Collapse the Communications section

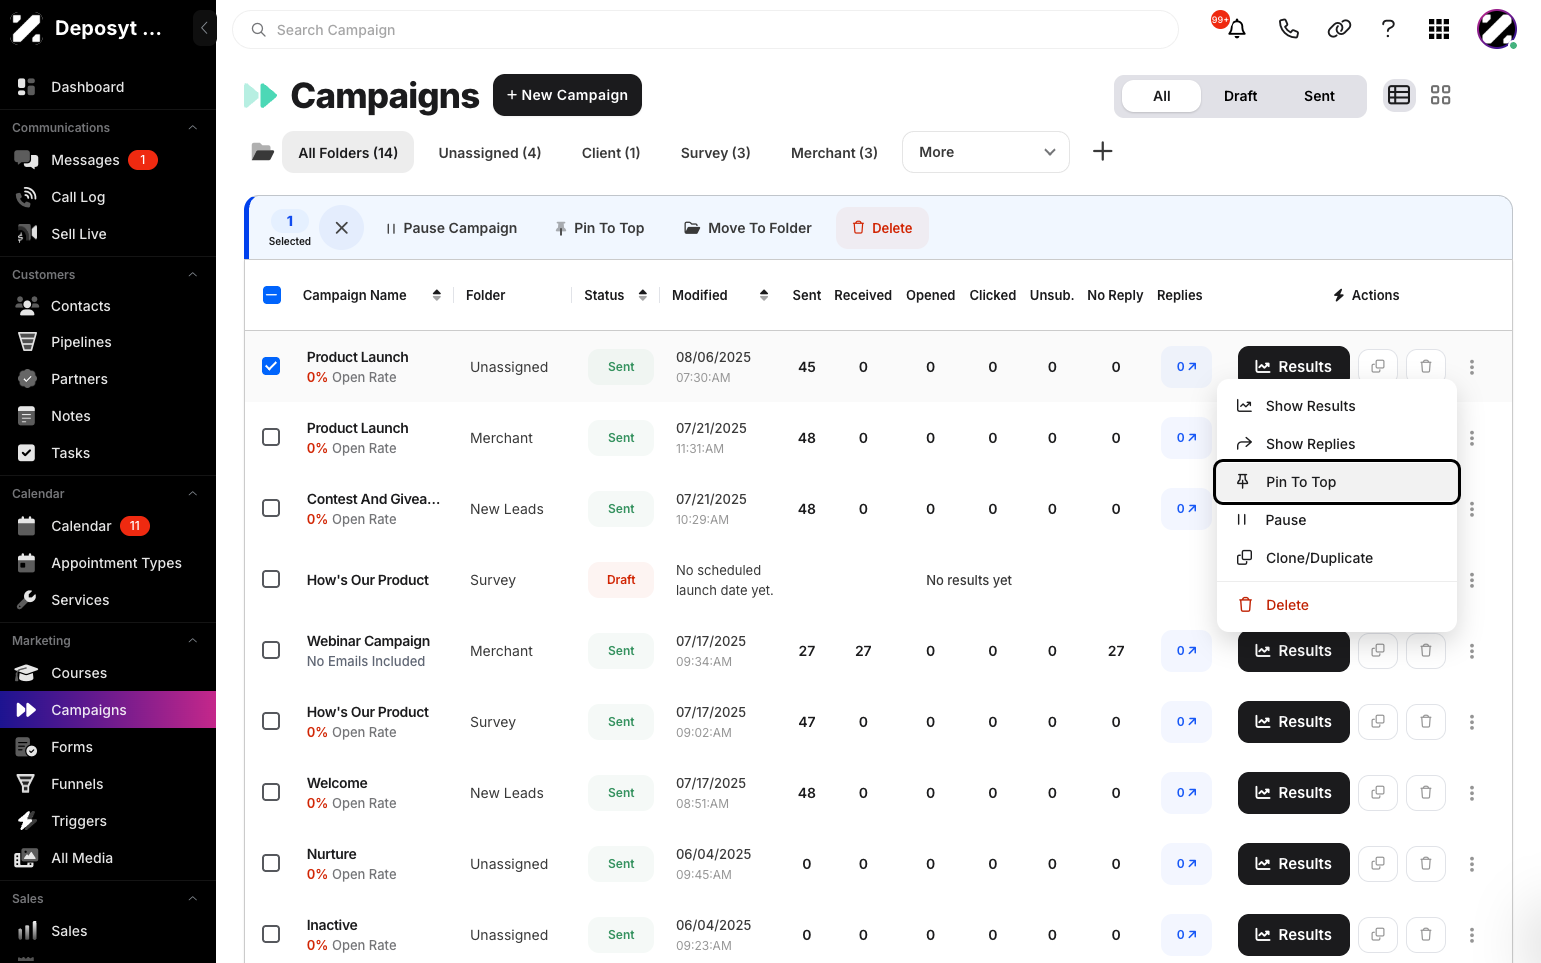click(x=193, y=128)
